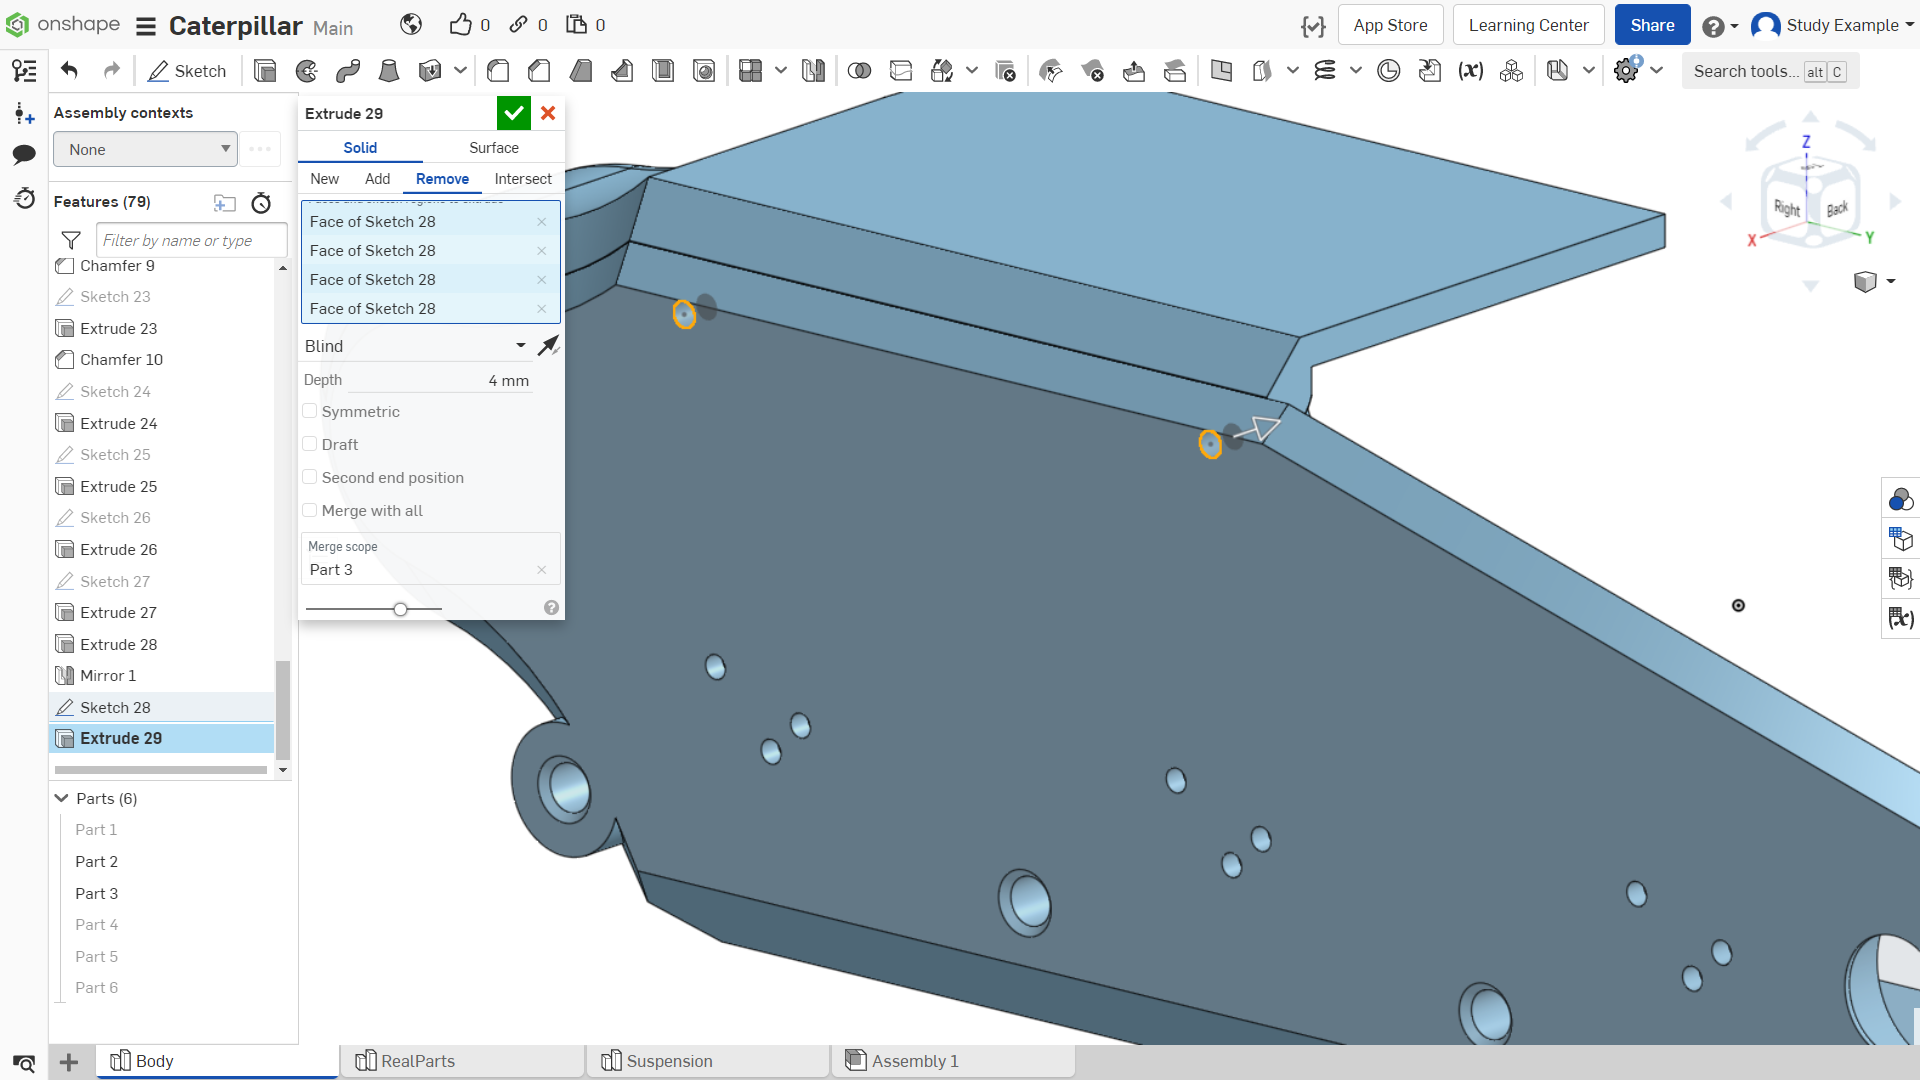Adjust the opacity slider in Extrude dialog
1920x1080 pixels.
tap(400, 609)
